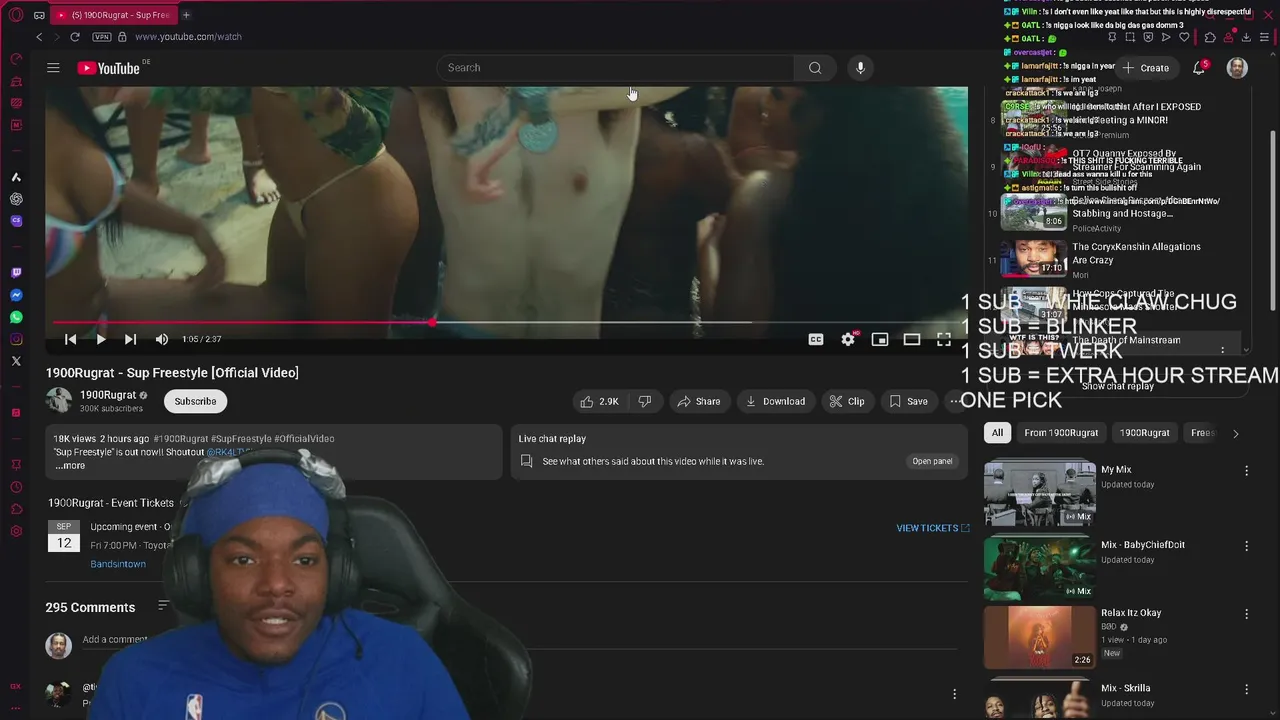Open the comments sort menu

163,606
